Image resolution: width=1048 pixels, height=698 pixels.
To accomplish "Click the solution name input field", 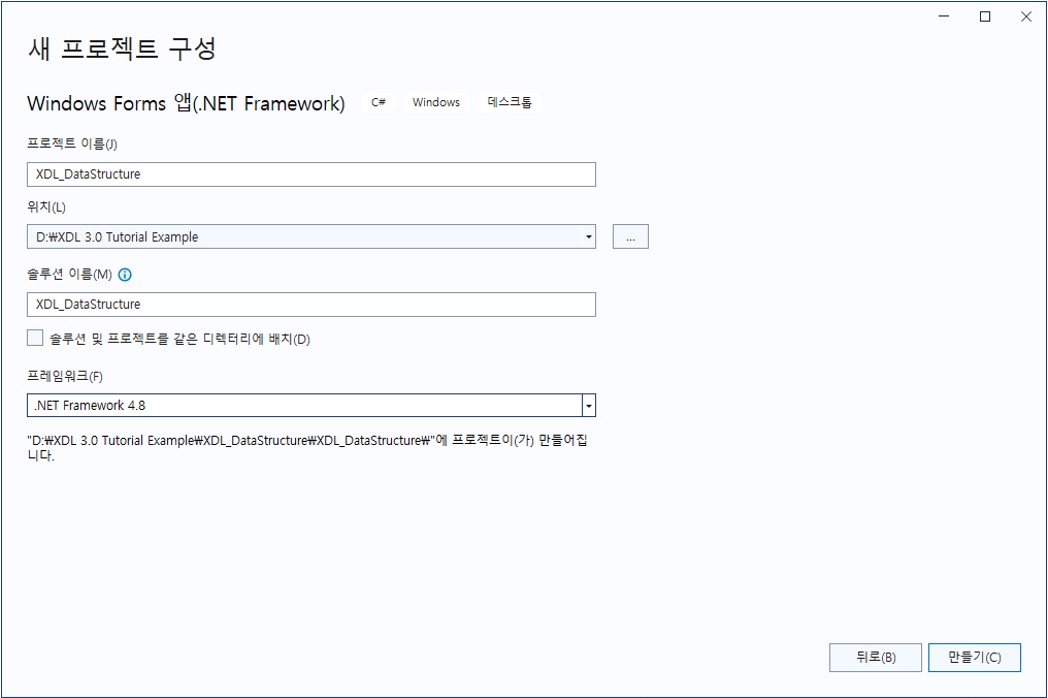I will coord(311,304).
